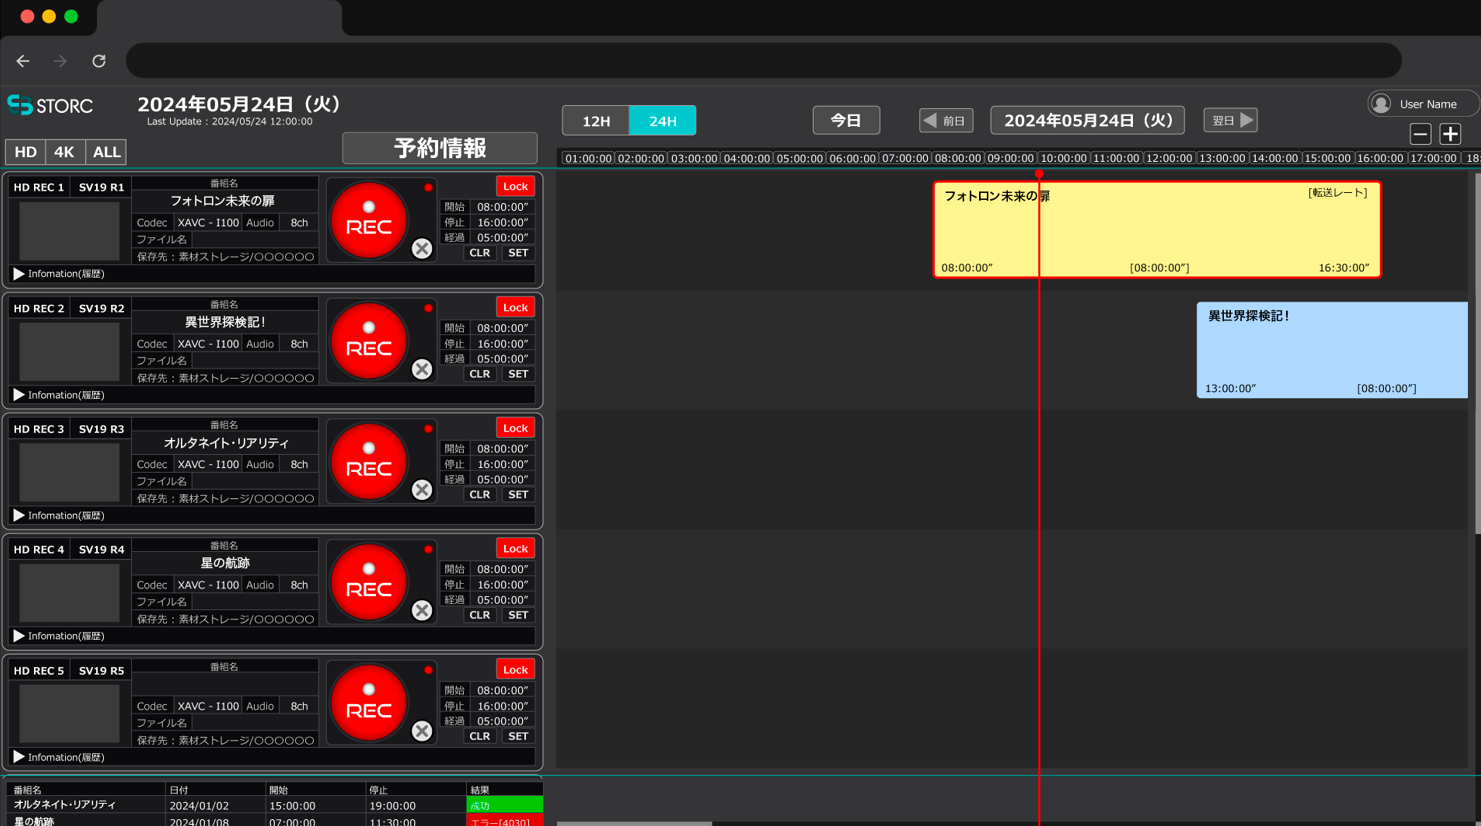Click the REC button for HD REC 3
The height and width of the screenshot is (826, 1481).
click(368, 462)
